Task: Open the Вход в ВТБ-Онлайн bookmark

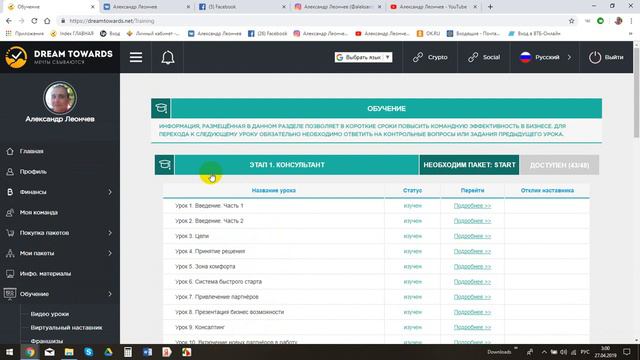Action: tap(534, 33)
